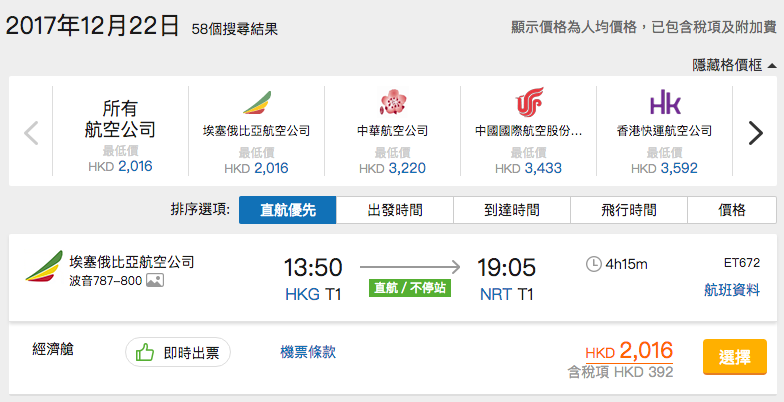Select the 所有航空公司 filter cell

point(120,131)
